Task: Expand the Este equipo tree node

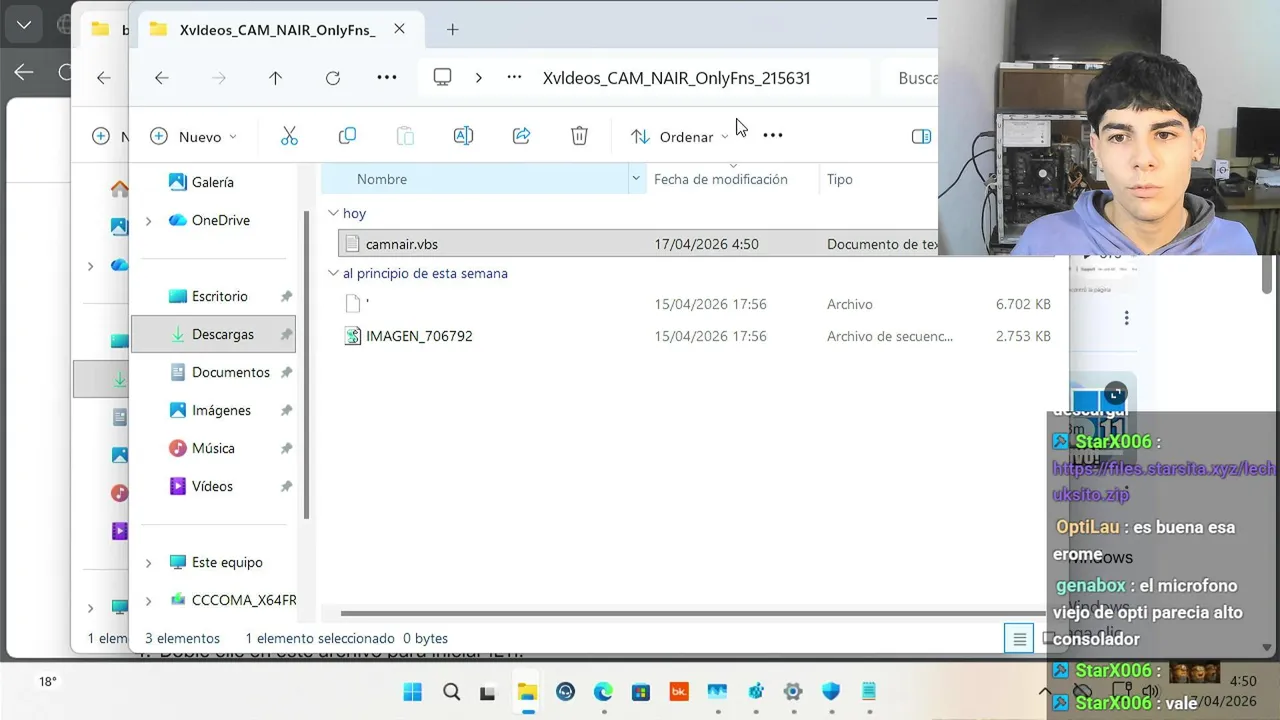Action: (x=149, y=562)
